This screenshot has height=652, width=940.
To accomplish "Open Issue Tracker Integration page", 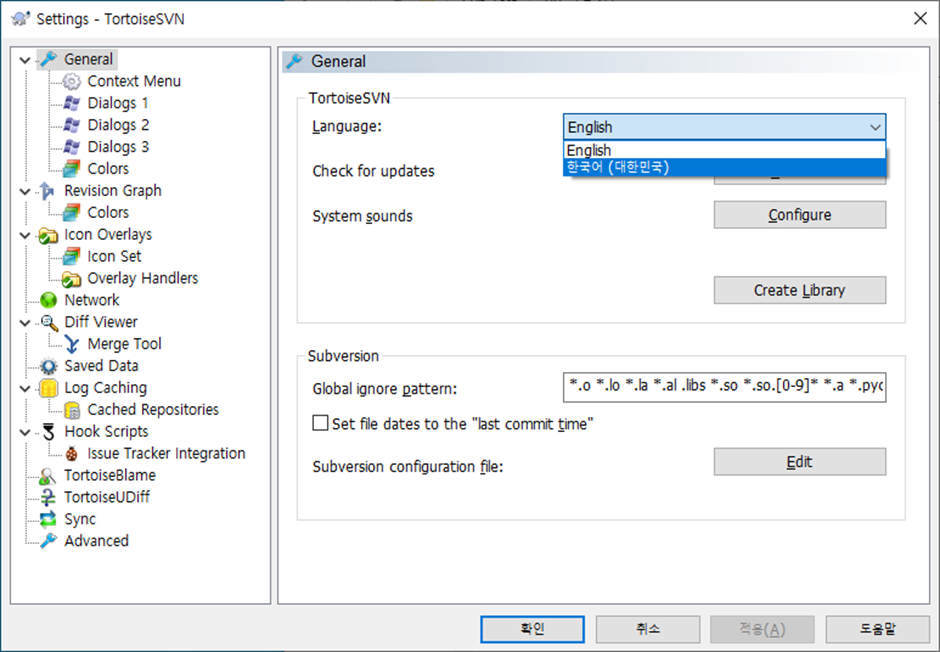I will point(166,454).
